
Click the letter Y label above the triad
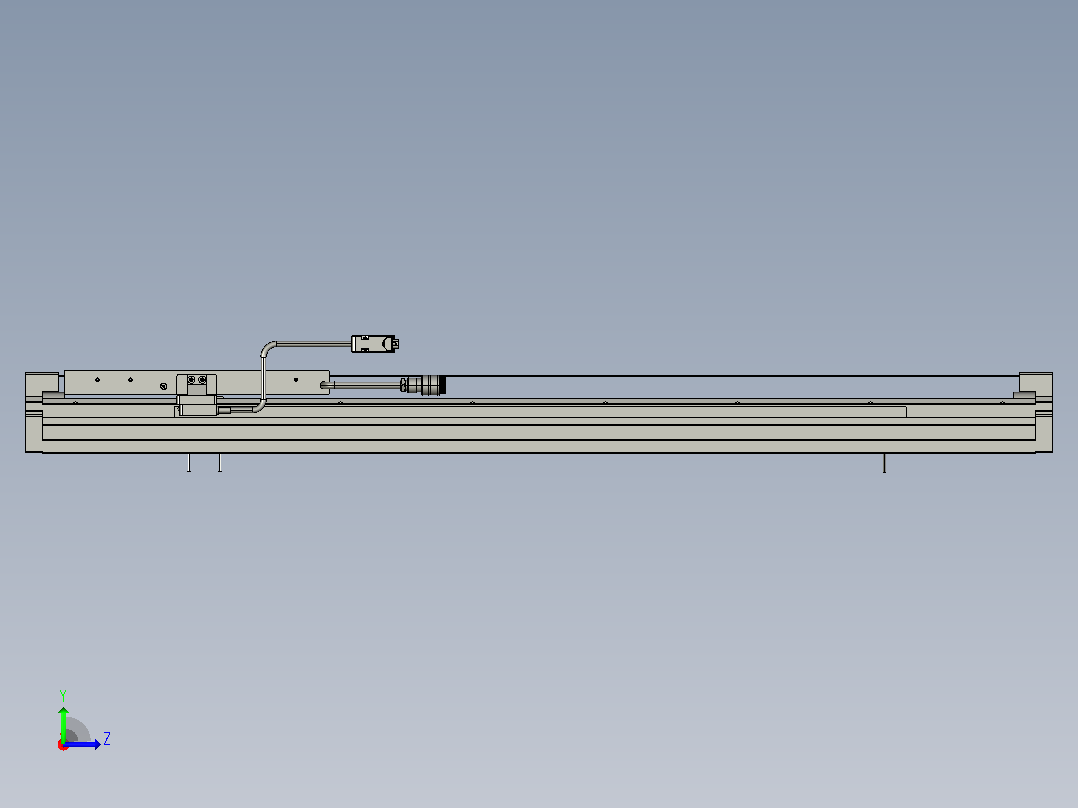(x=63, y=695)
